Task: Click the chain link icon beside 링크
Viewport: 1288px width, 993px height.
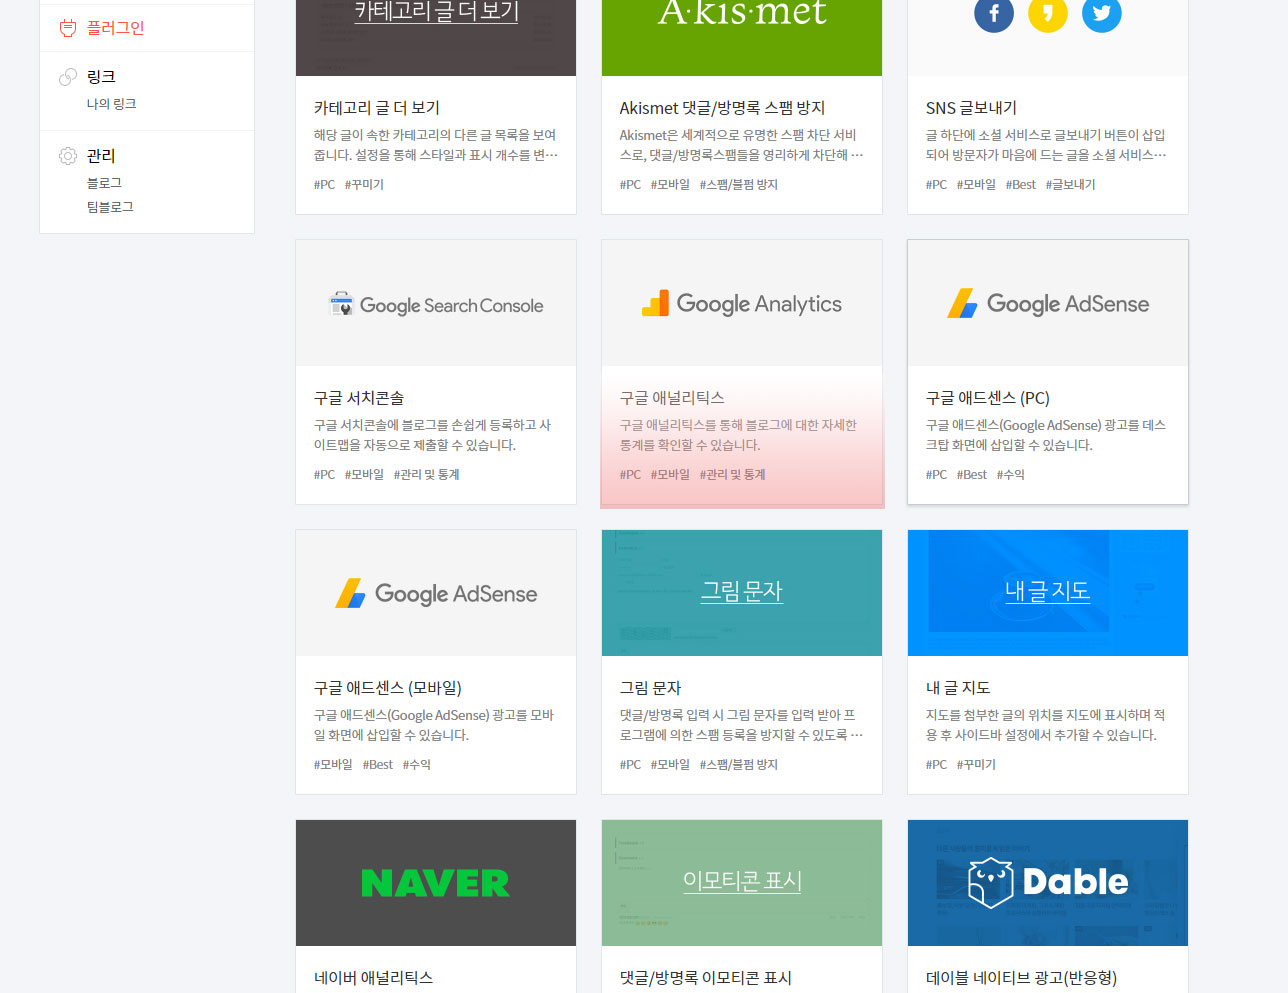Action: [68, 77]
